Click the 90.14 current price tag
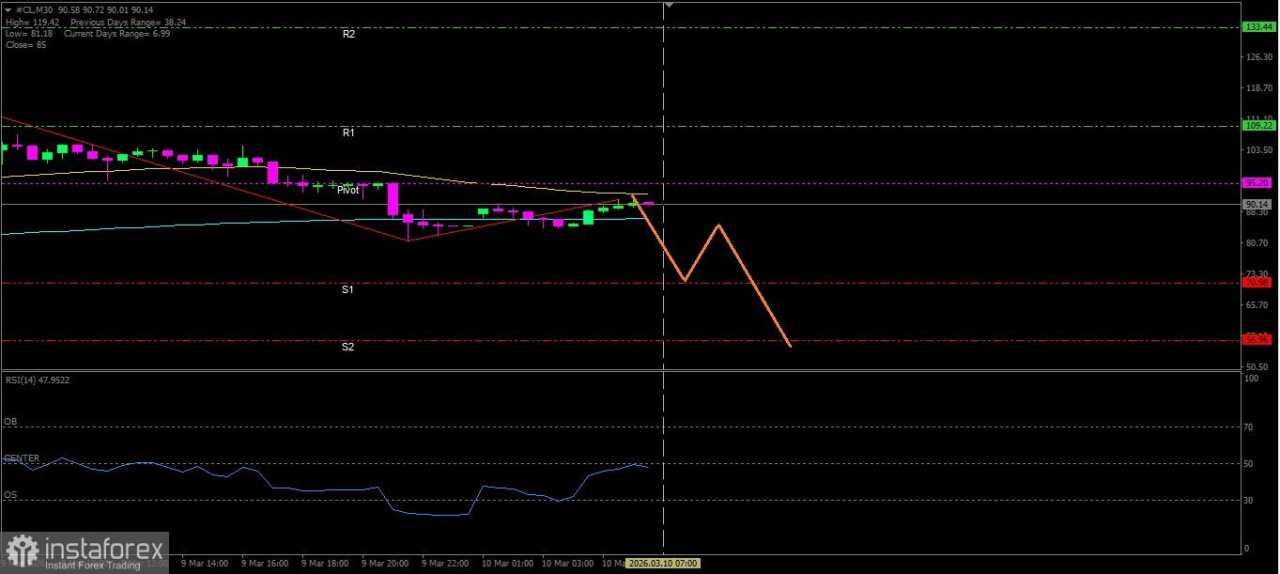Image resolution: width=1280 pixels, height=574 pixels. 1257,204
